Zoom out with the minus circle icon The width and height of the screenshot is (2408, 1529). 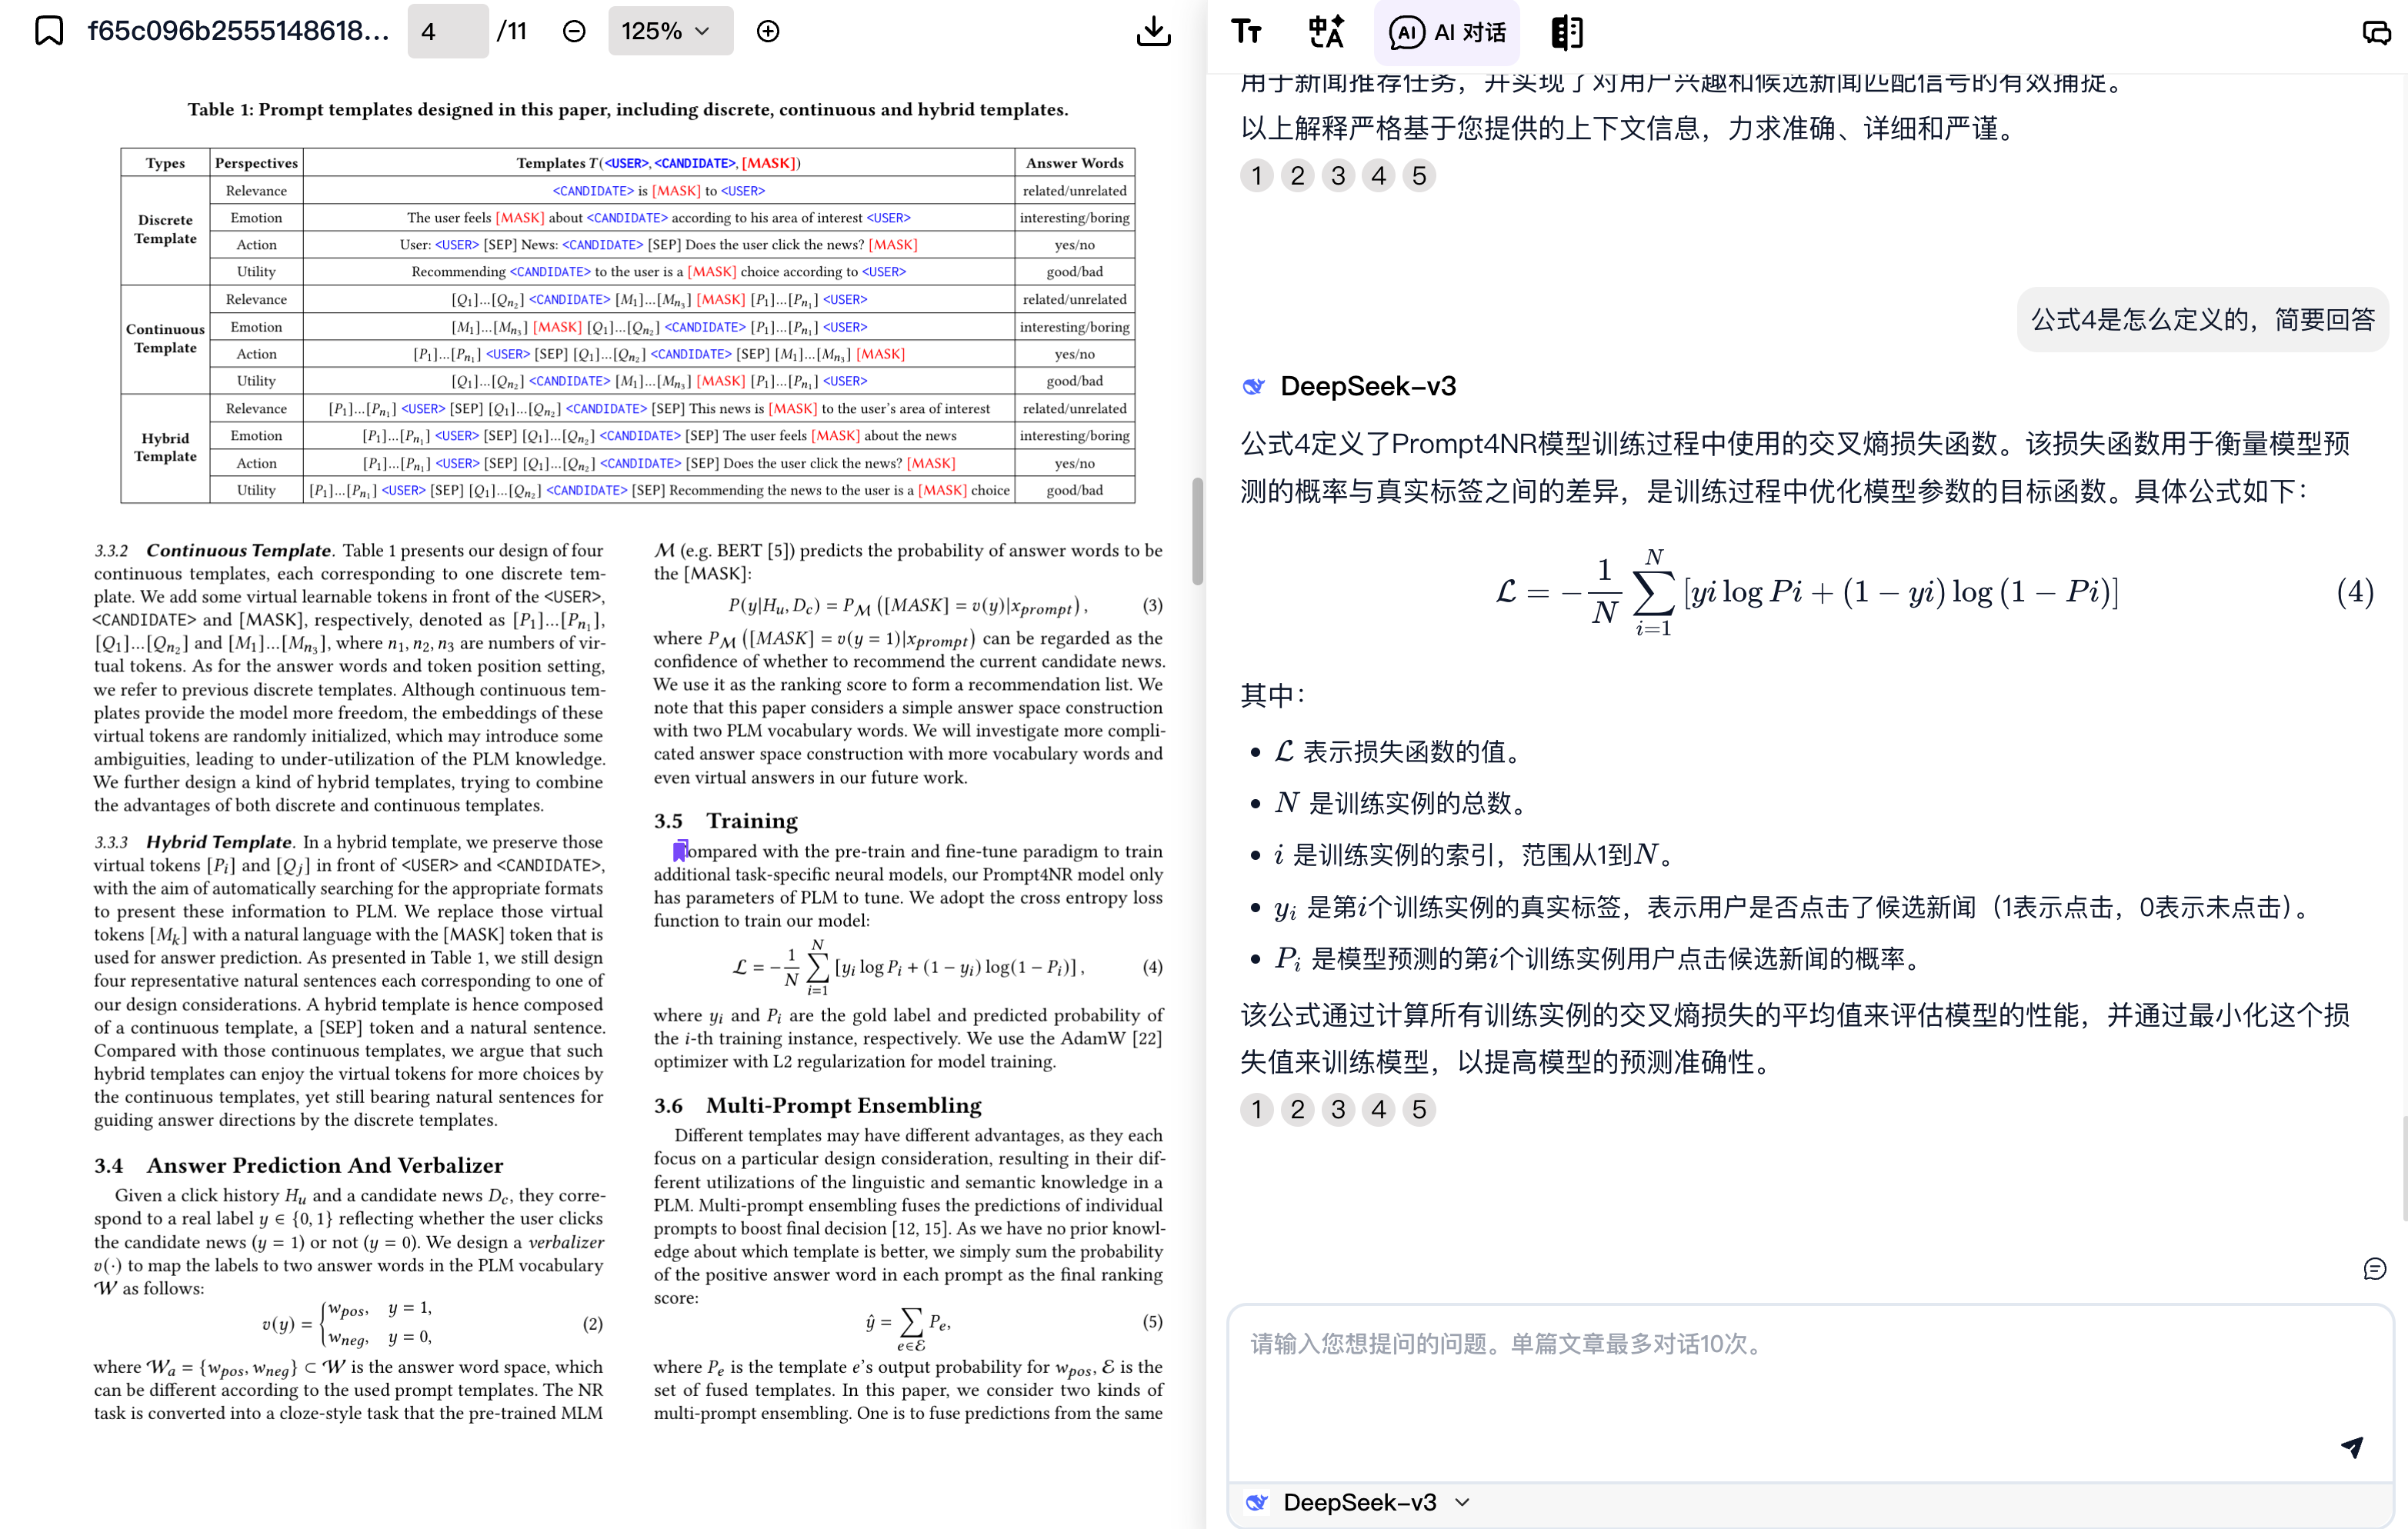tap(574, 31)
